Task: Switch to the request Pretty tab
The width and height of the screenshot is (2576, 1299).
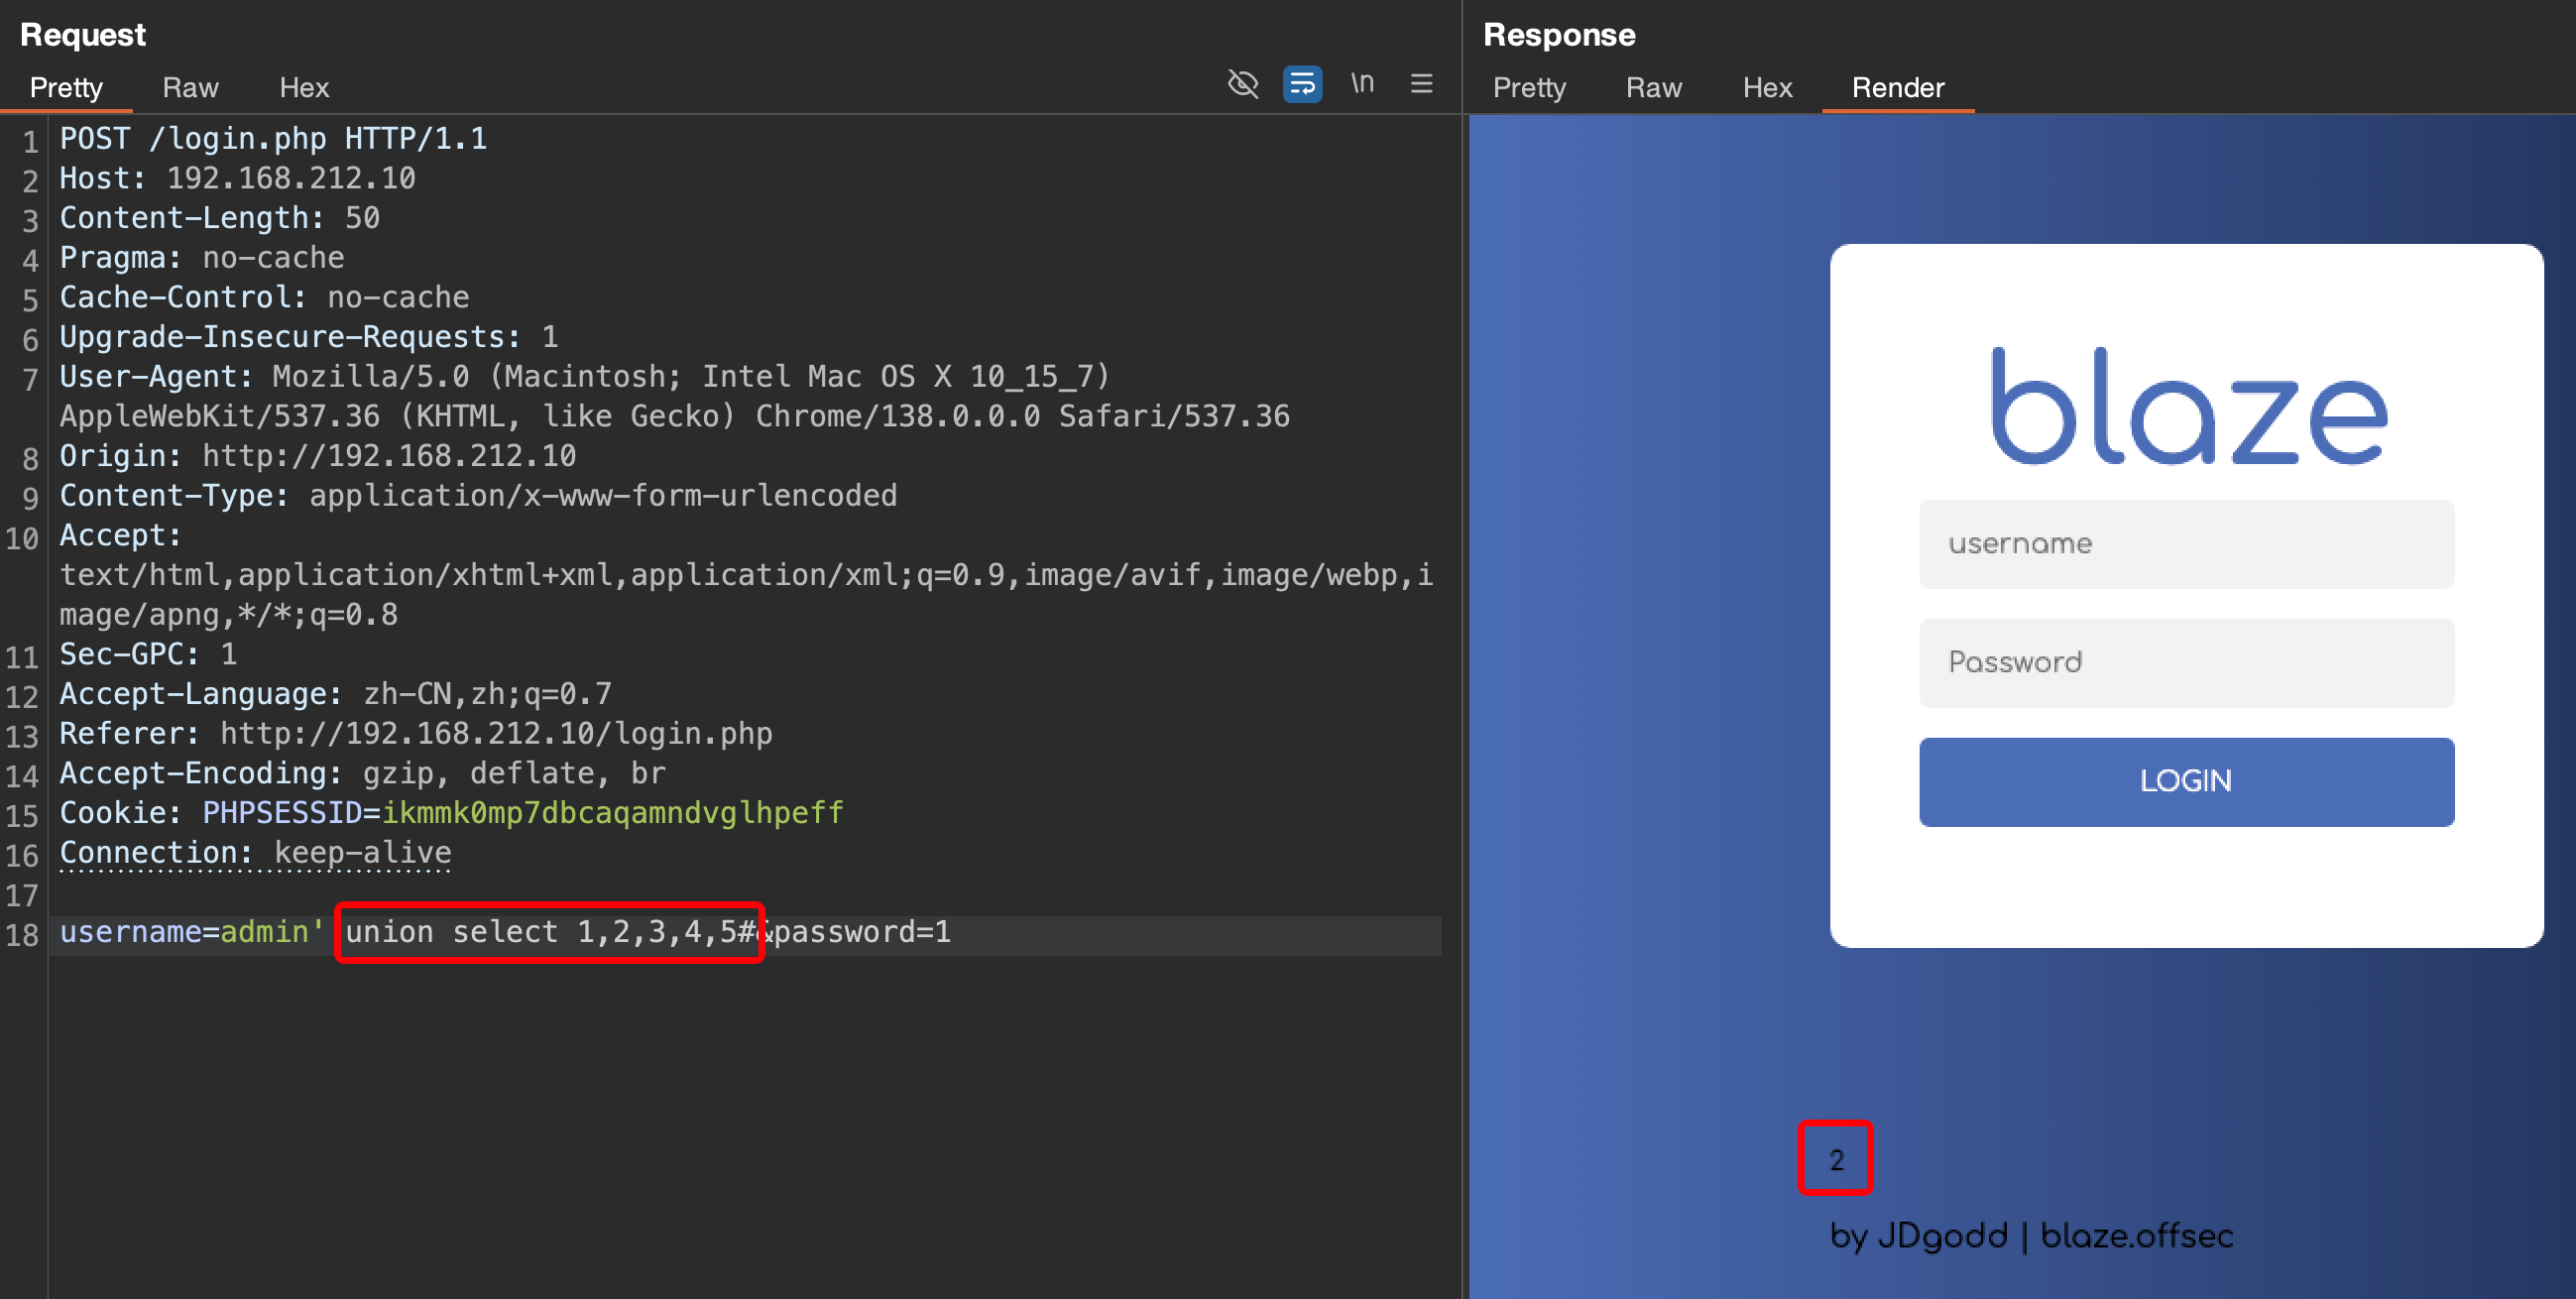Action: tap(66, 88)
